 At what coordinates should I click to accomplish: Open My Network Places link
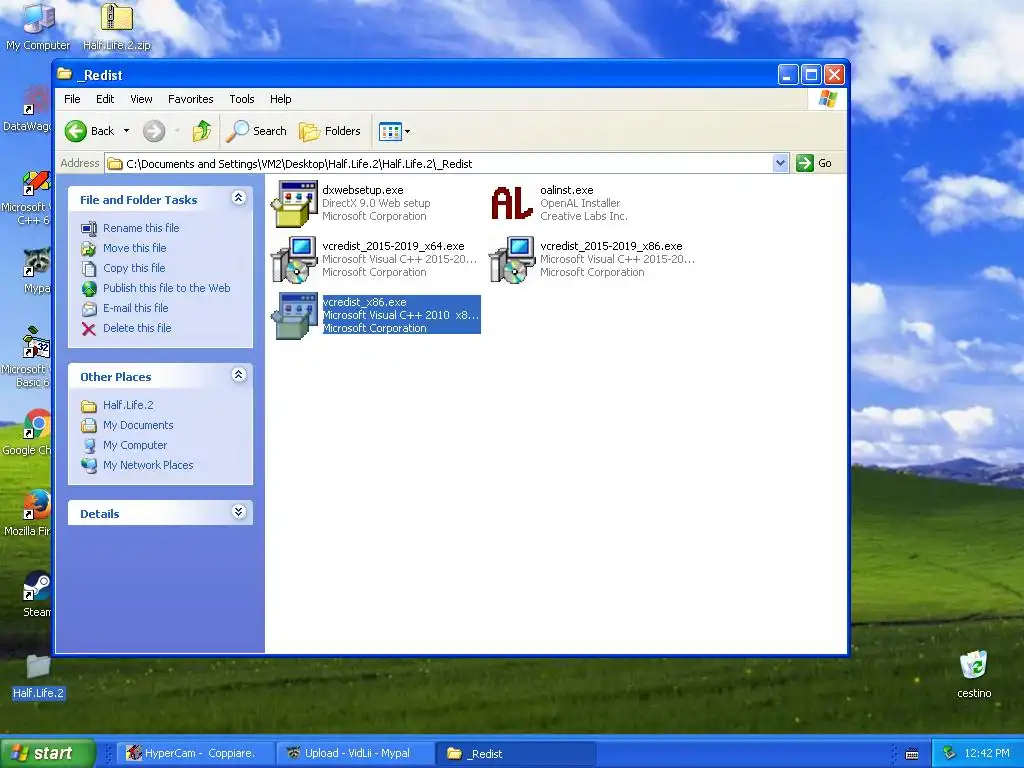(x=148, y=466)
